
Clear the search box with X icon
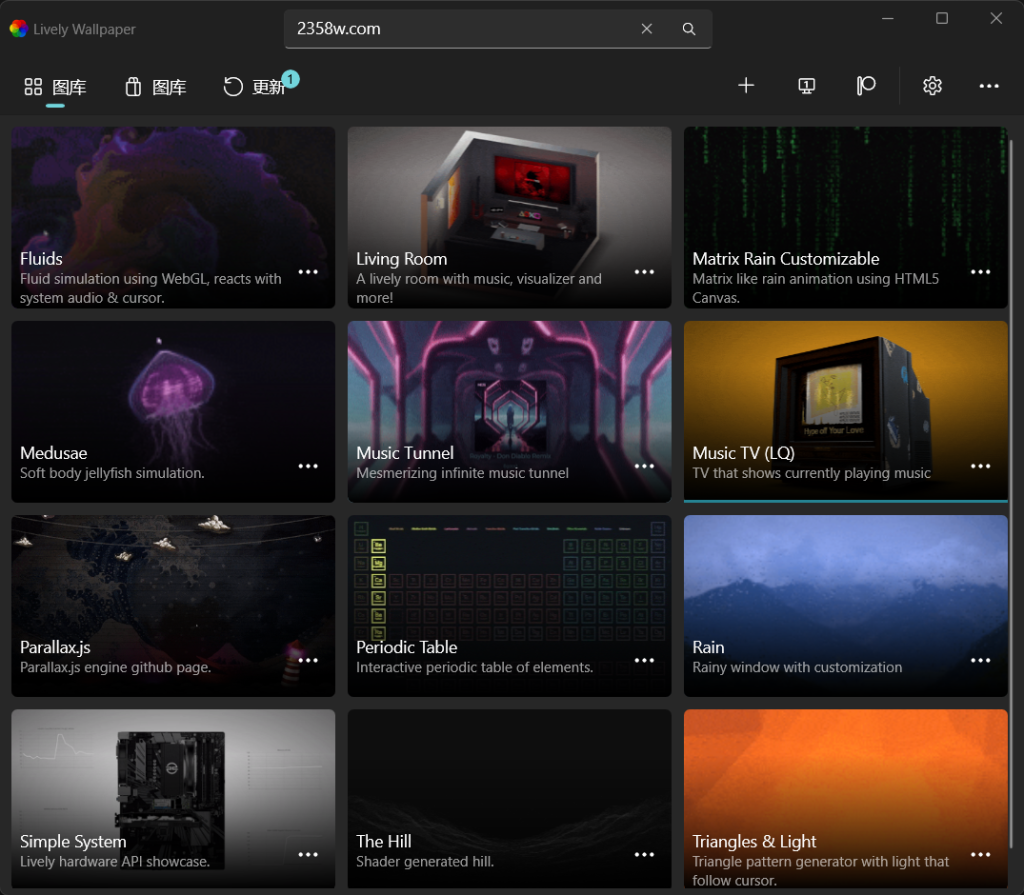(x=647, y=29)
